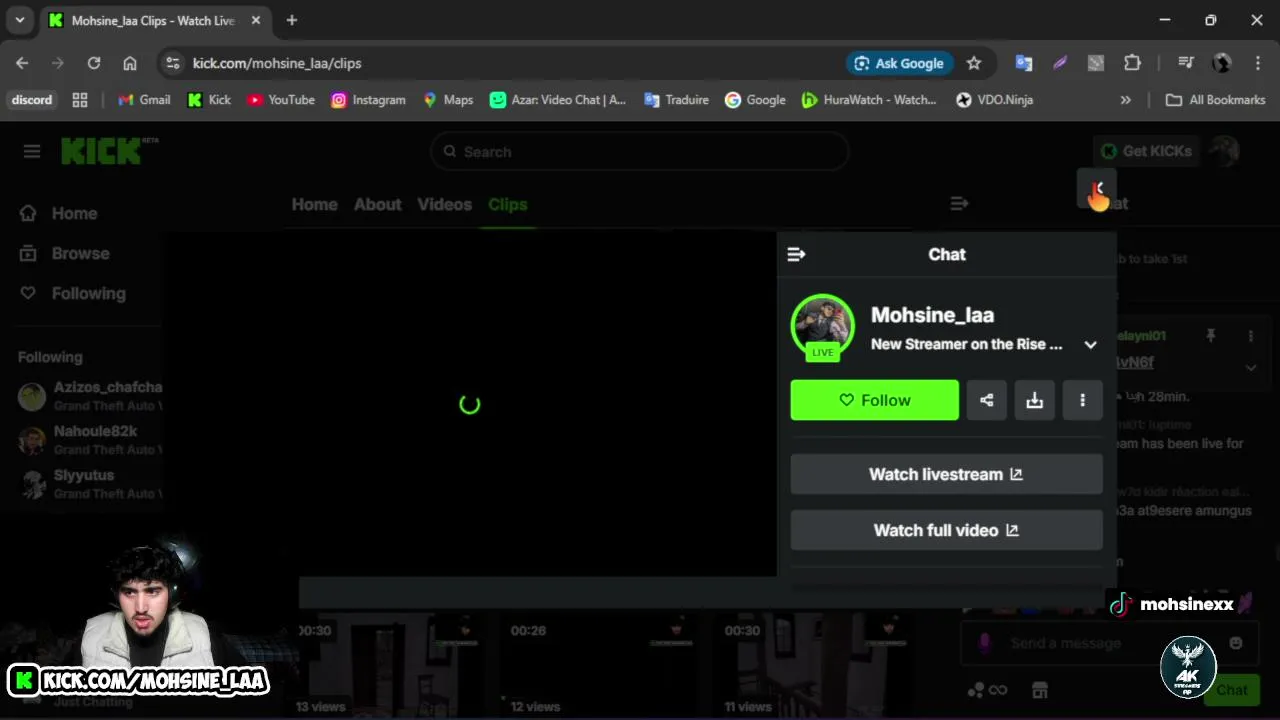Click the pinned message pin icon
Screen dimensions: 1280x720
pos(1210,336)
